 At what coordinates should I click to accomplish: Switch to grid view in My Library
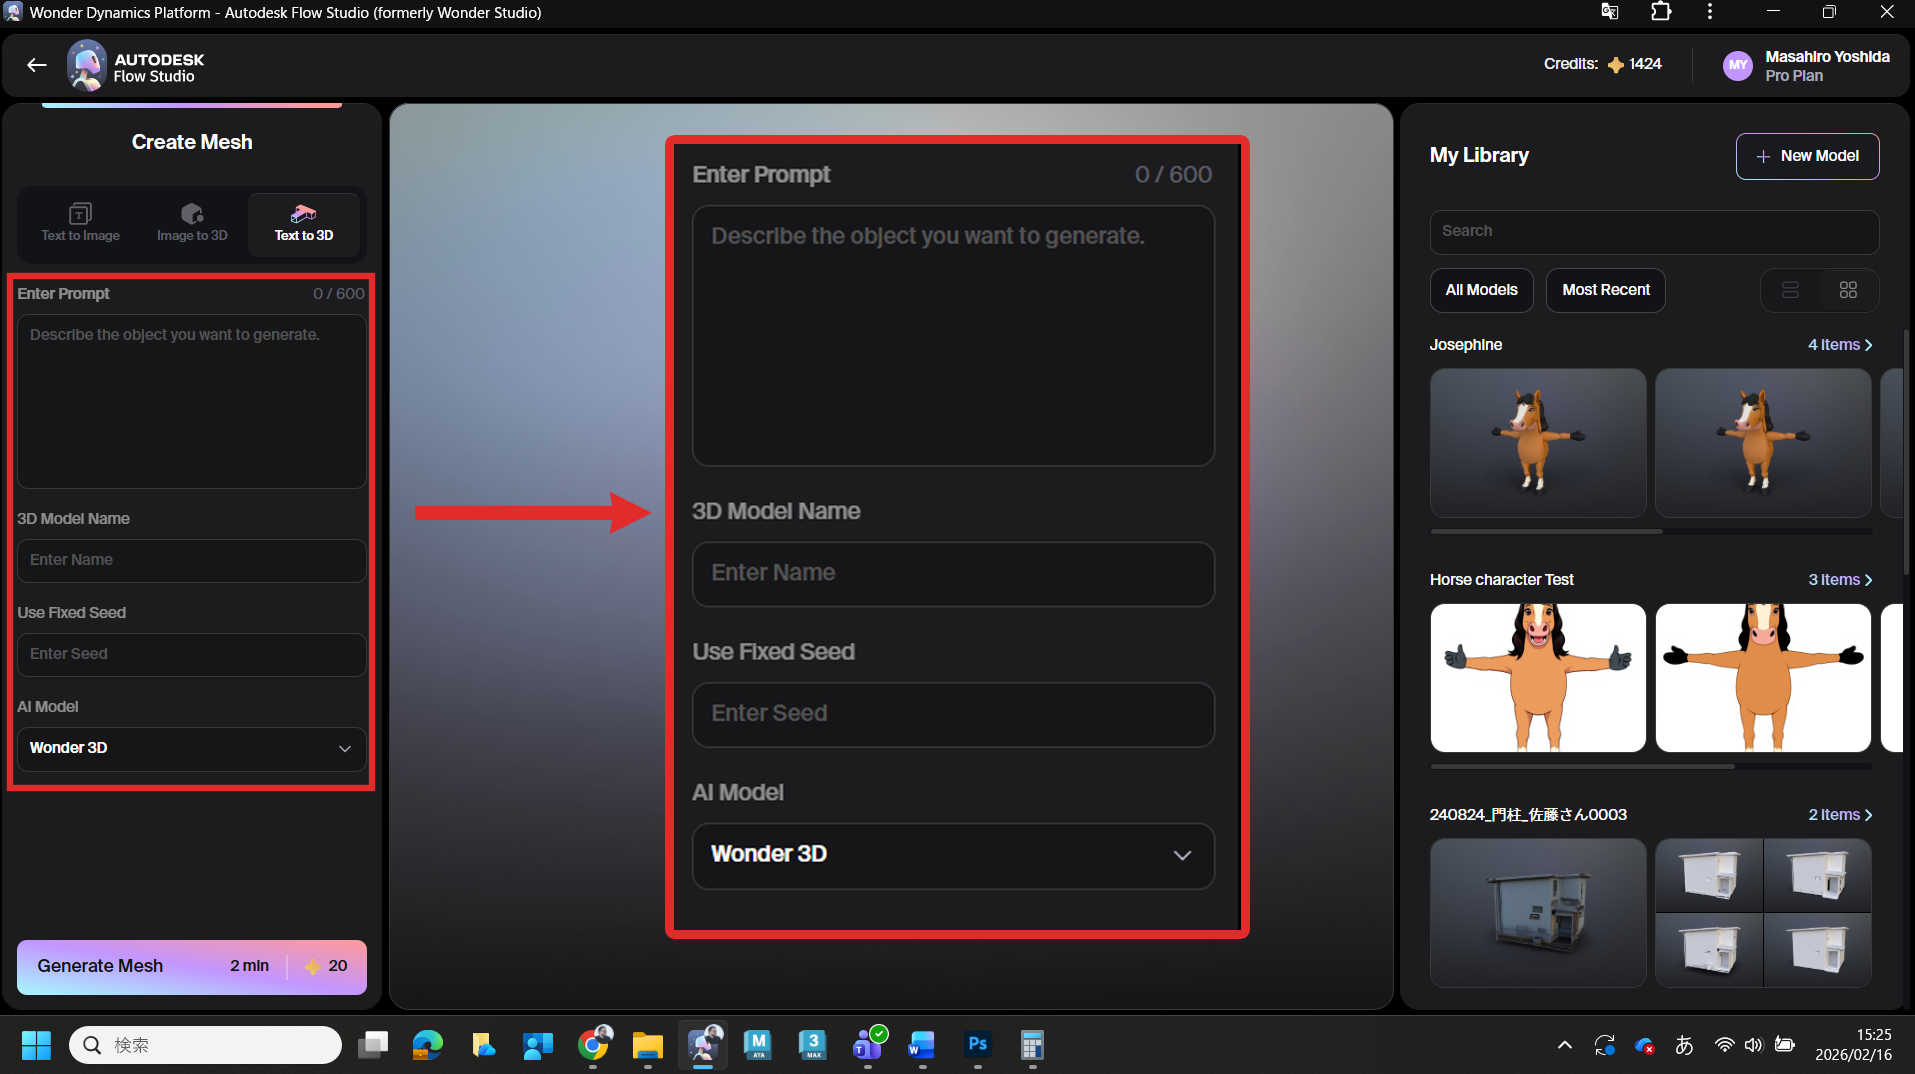point(1848,290)
